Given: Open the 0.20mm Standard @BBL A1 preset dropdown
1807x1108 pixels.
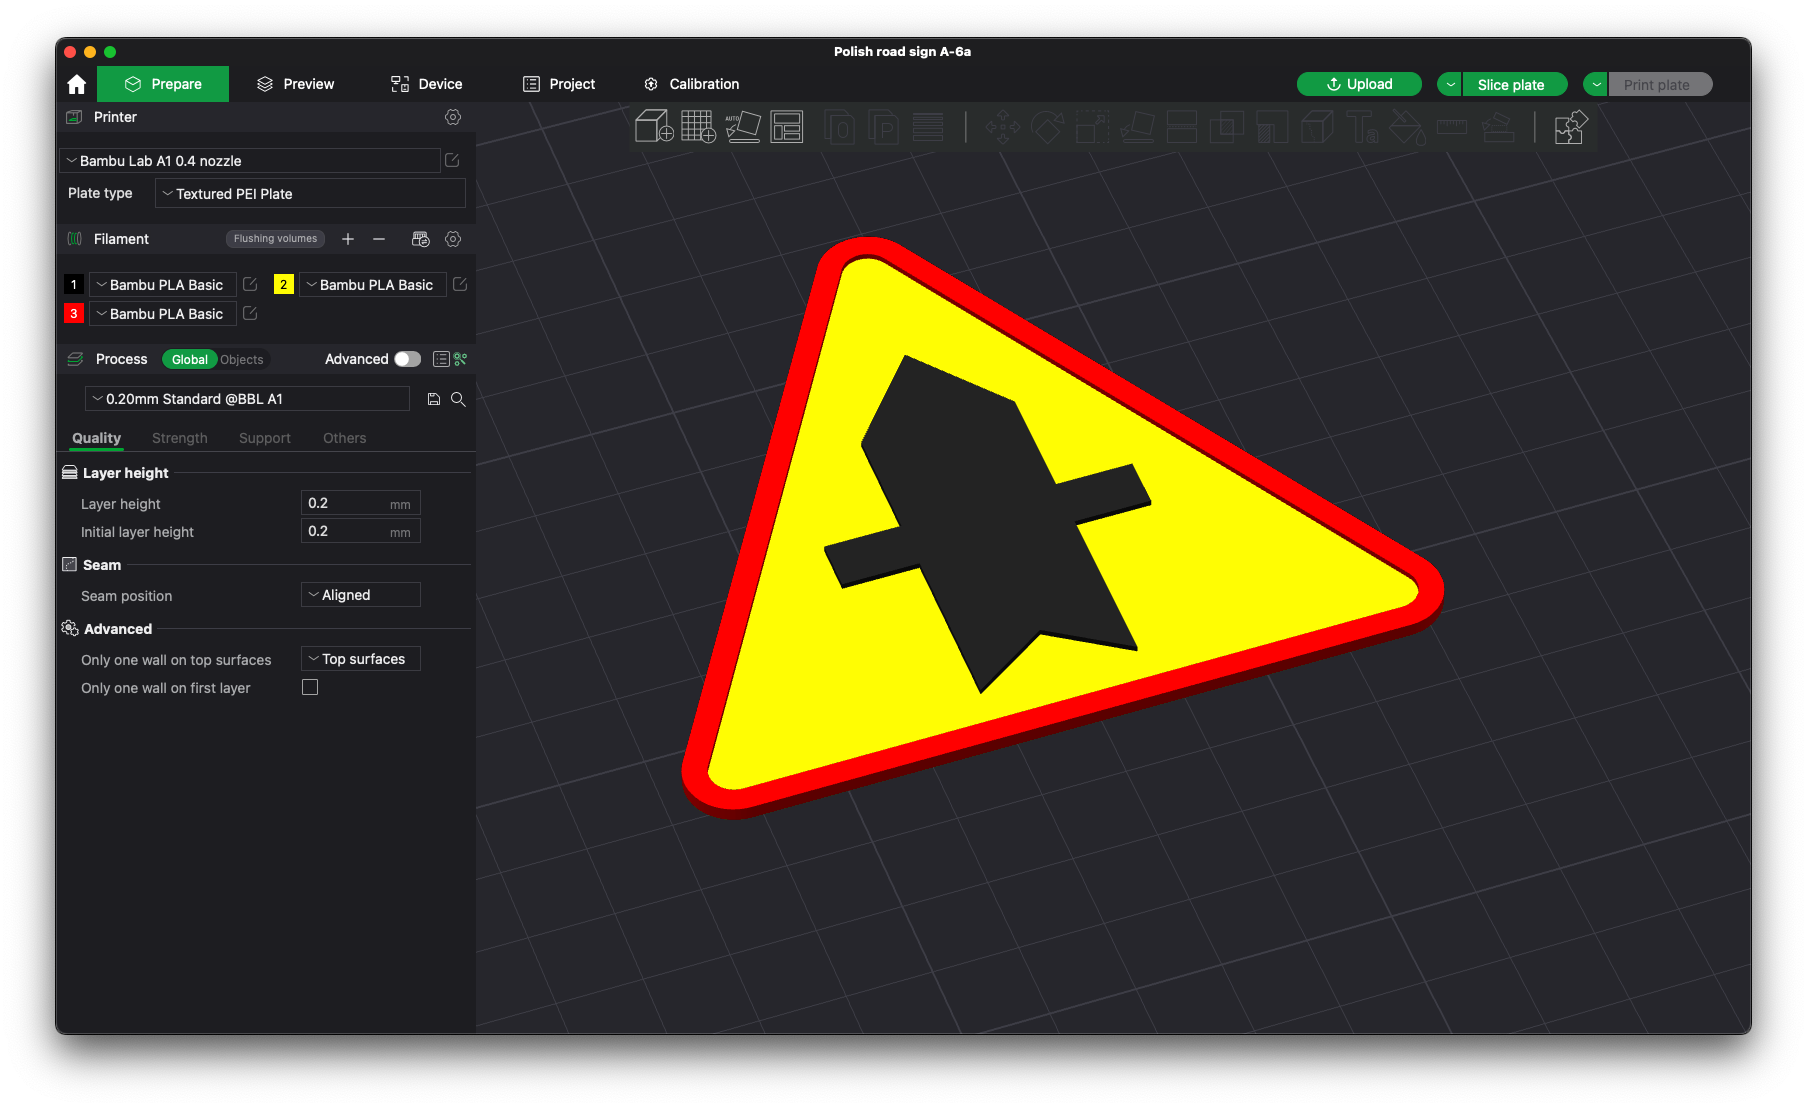Looking at the screenshot, I should [x=247, y=399].
